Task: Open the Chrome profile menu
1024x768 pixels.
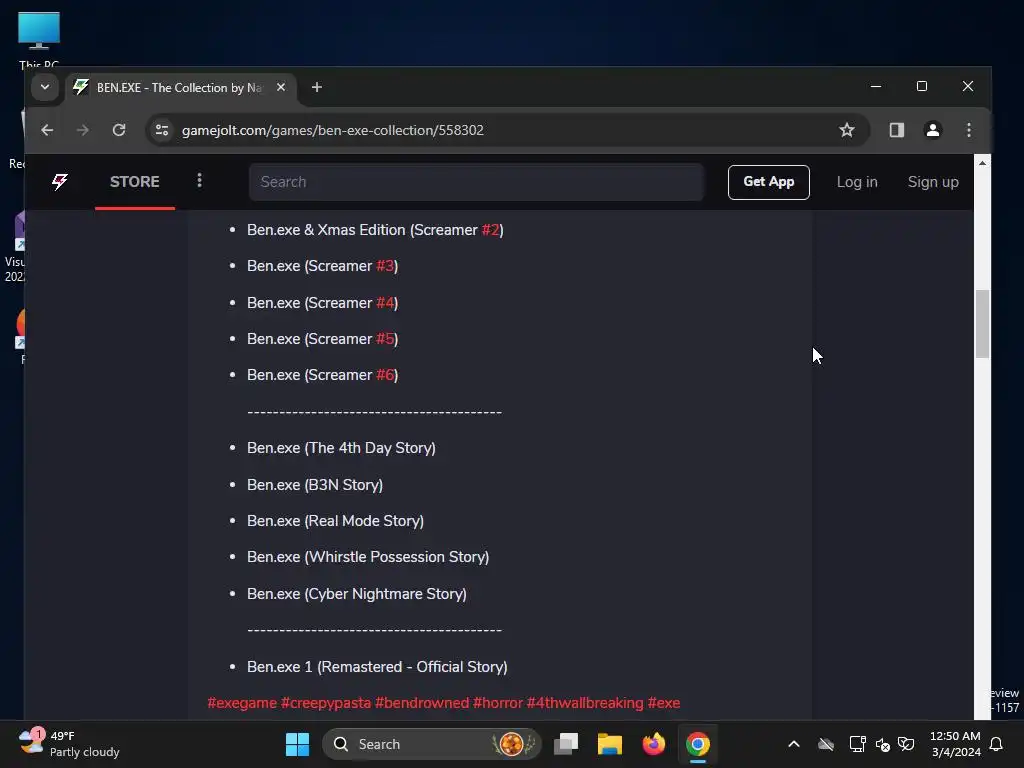Action: coord(933,130)
